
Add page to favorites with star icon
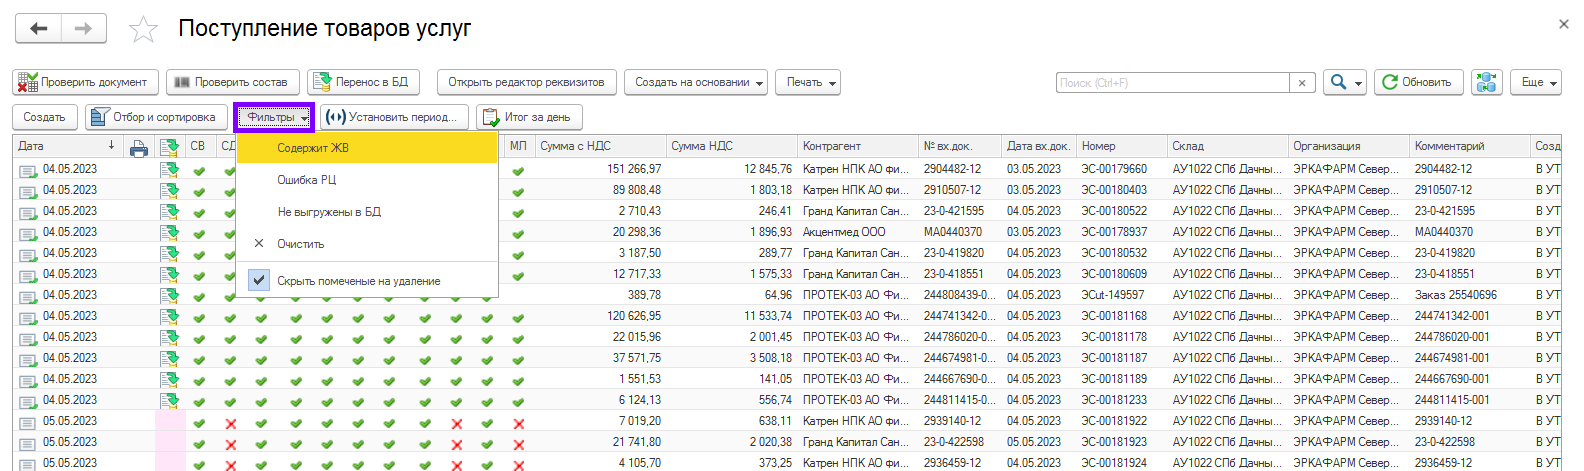point(143,30)
